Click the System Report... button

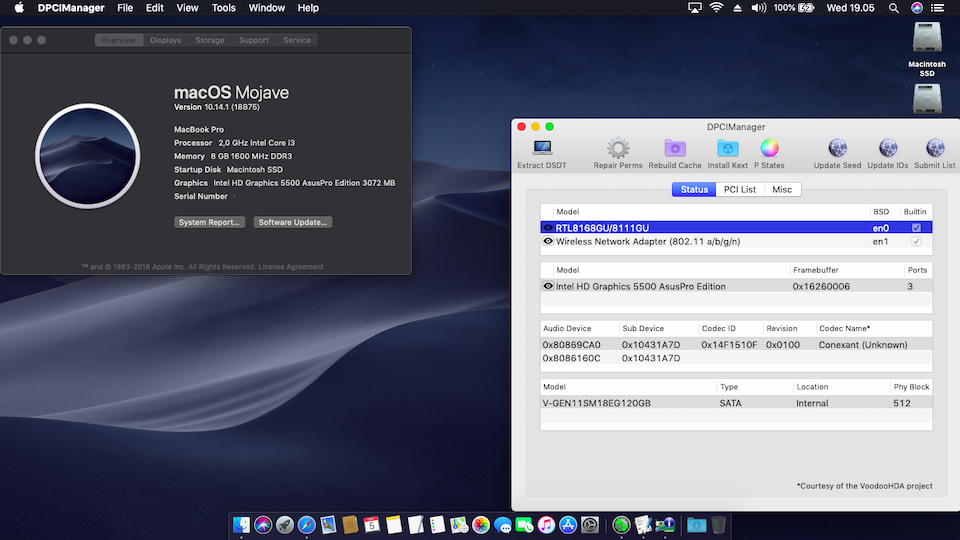(x=209, y=222)
